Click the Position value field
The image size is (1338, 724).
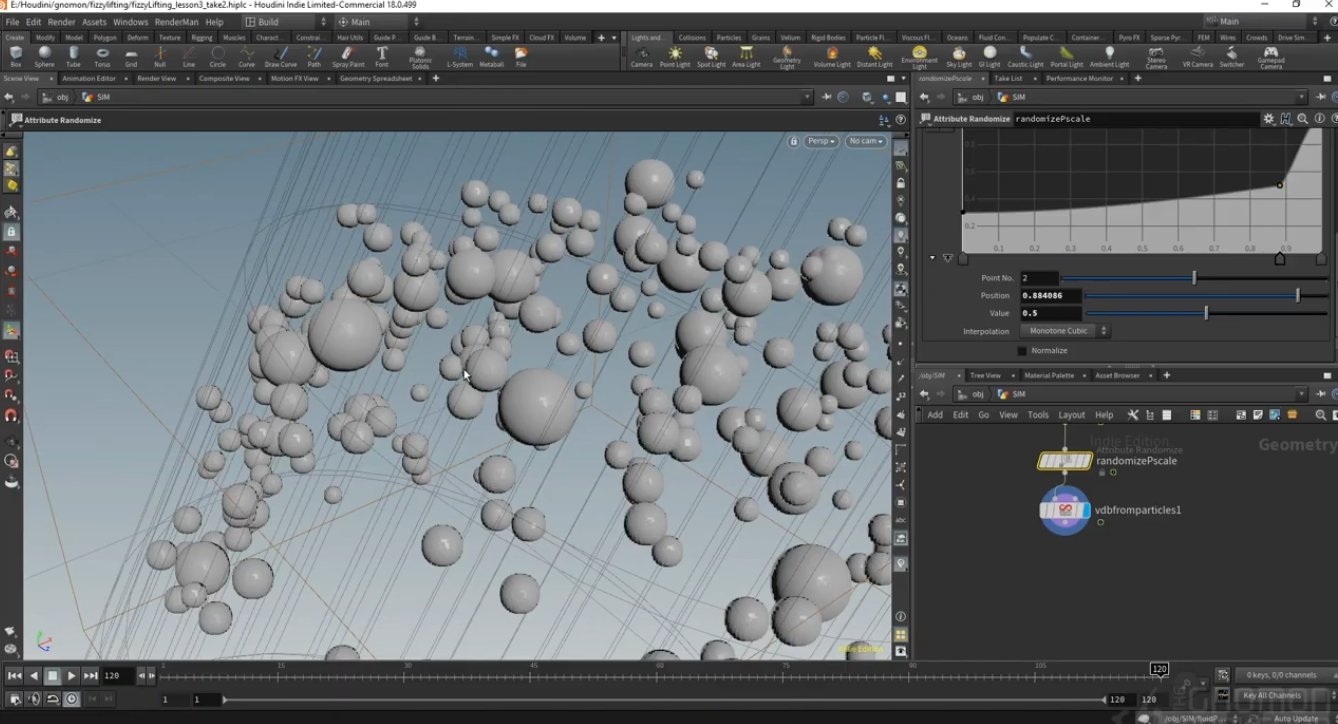pyautogui.click(x=1051, y=296)
